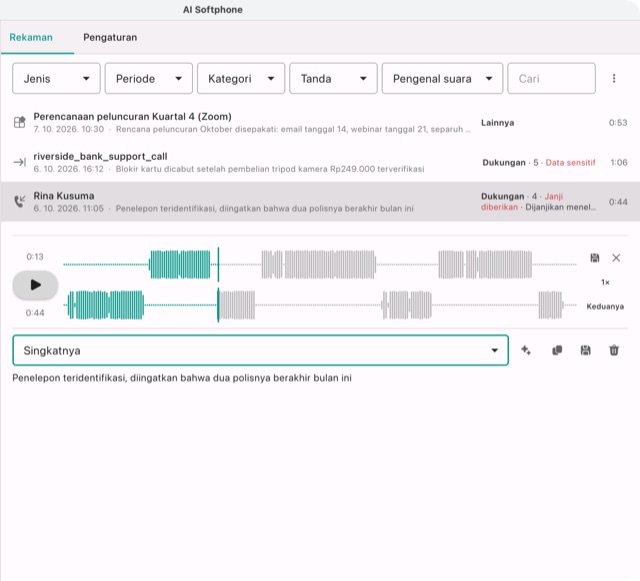Save the summary with floppy icon
Viewport: 640px width, 581px height.
pyautogui.click(x=585, y=350)
